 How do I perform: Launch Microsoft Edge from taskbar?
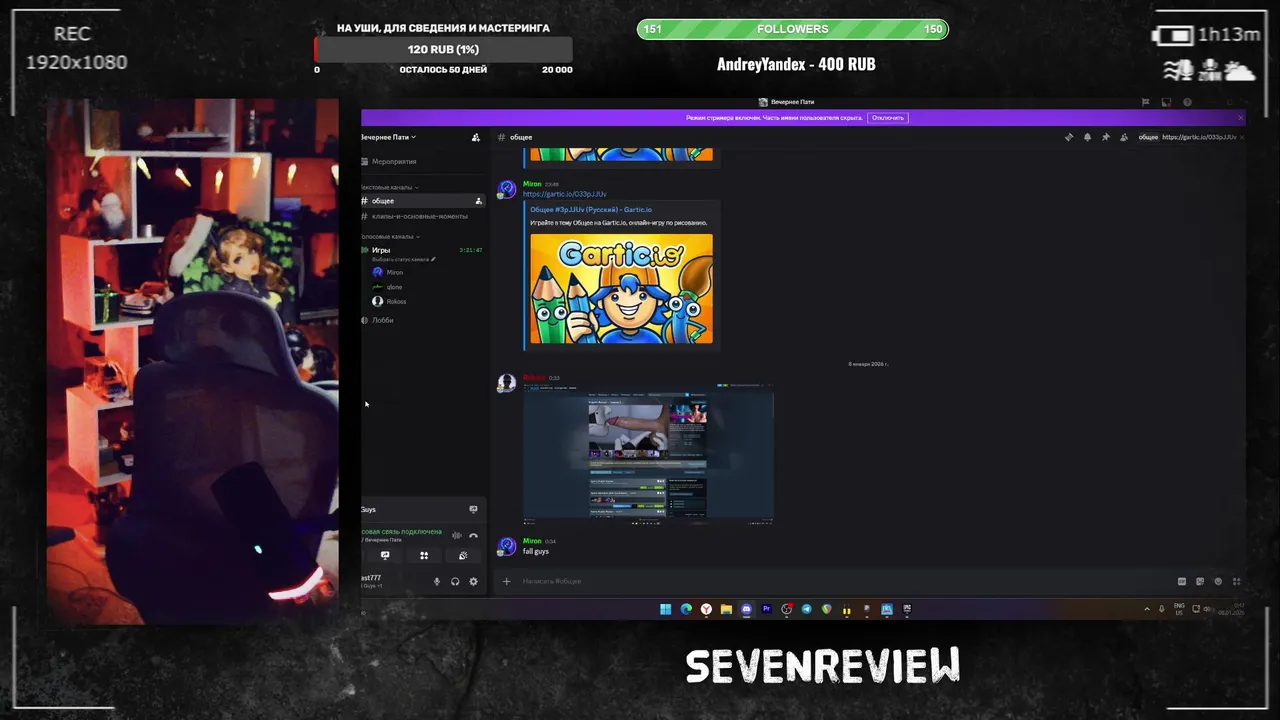(x=686, y=609)
